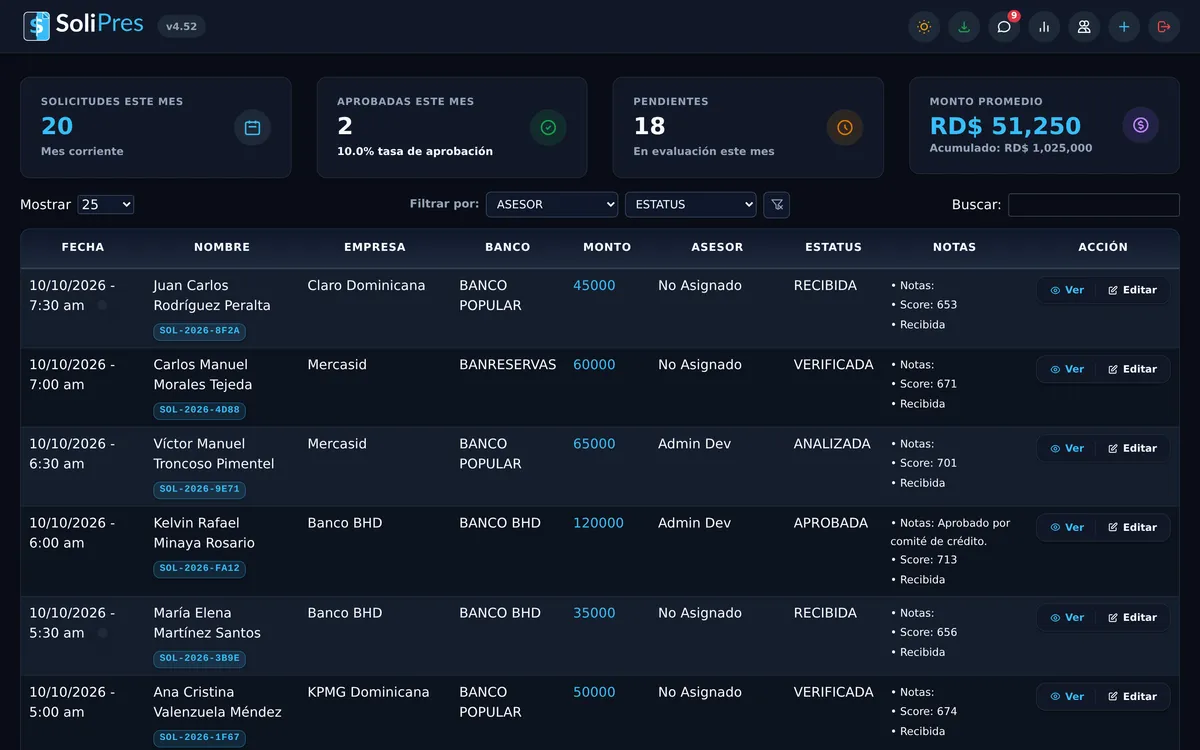Click the red logout icon
This screenshot has width=1200, height=750.
[x=1164, y=27]
